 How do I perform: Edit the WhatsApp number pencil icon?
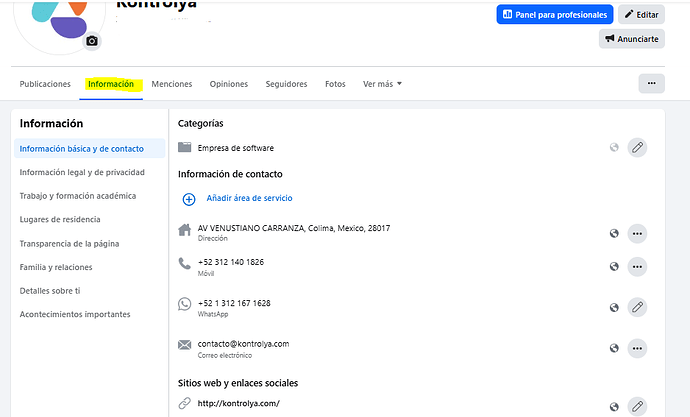coord(637,307)
